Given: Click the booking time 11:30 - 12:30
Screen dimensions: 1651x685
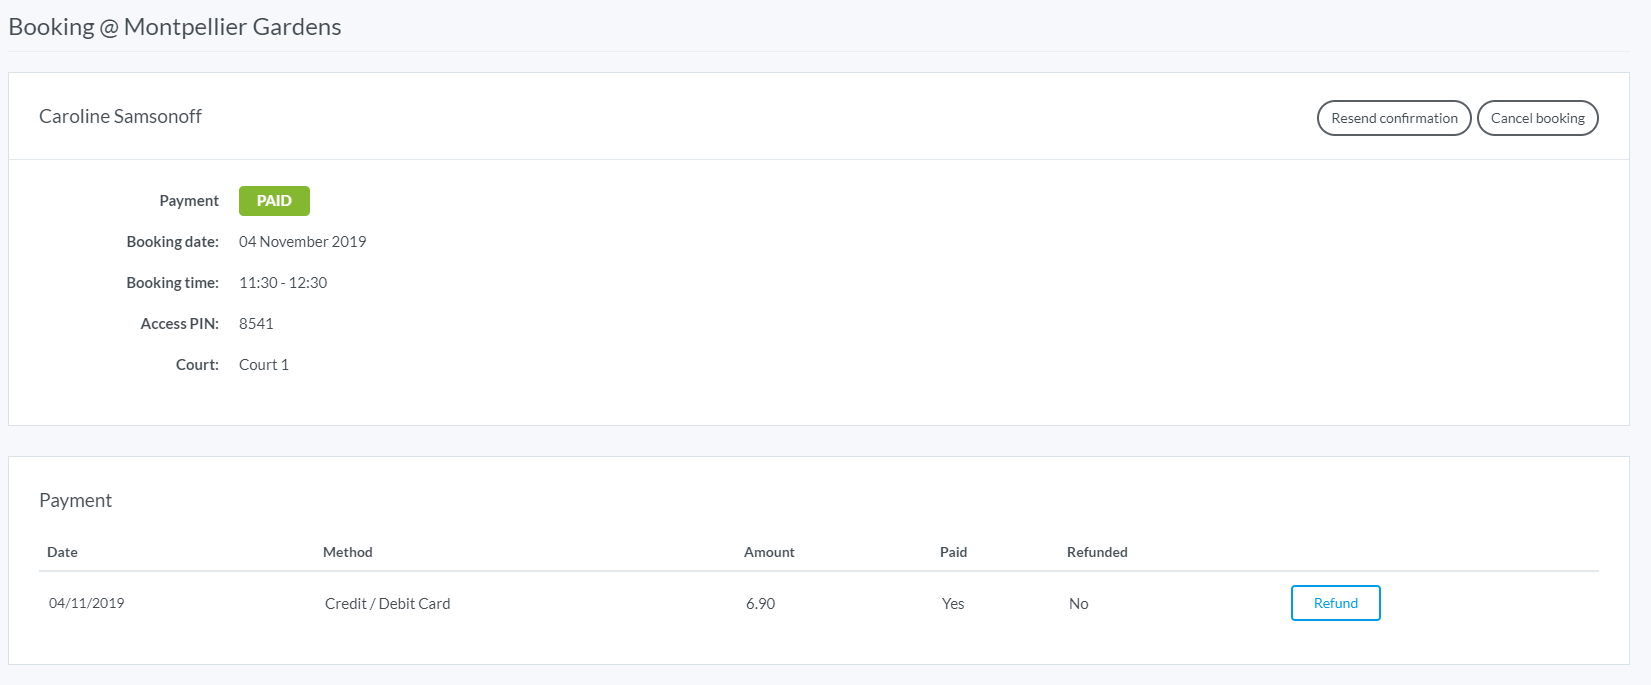Looking at the screenshot, I should point(283,283).
